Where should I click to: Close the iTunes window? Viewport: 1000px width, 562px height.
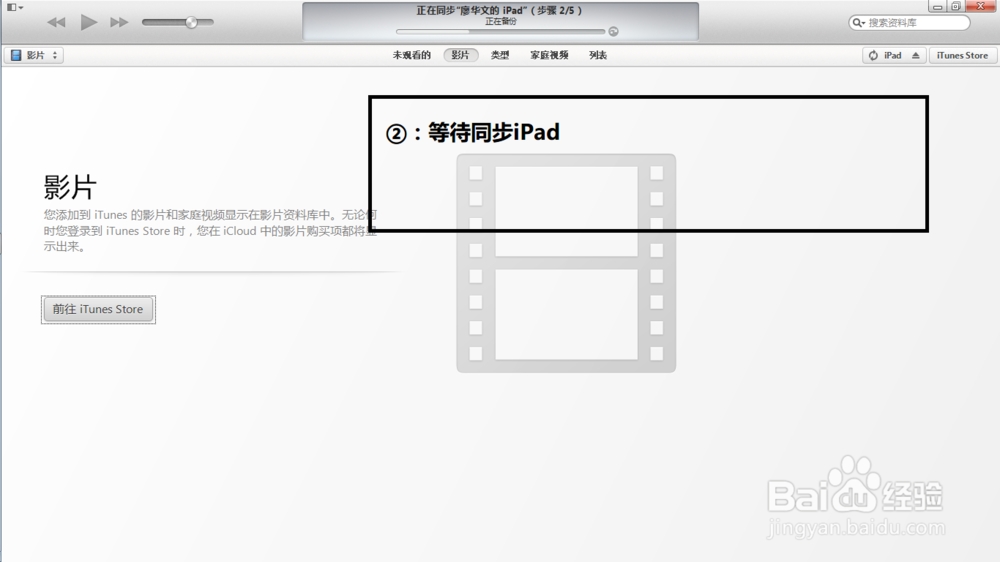click(982, 6)
